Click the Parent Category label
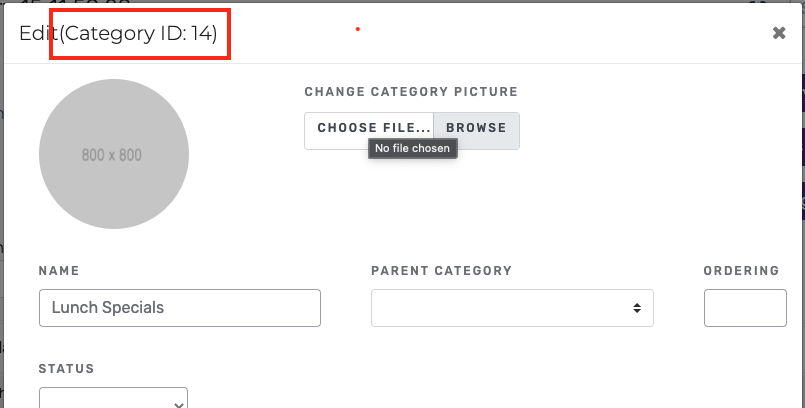Viewport: 805px width, 408px height. [442, 270]
